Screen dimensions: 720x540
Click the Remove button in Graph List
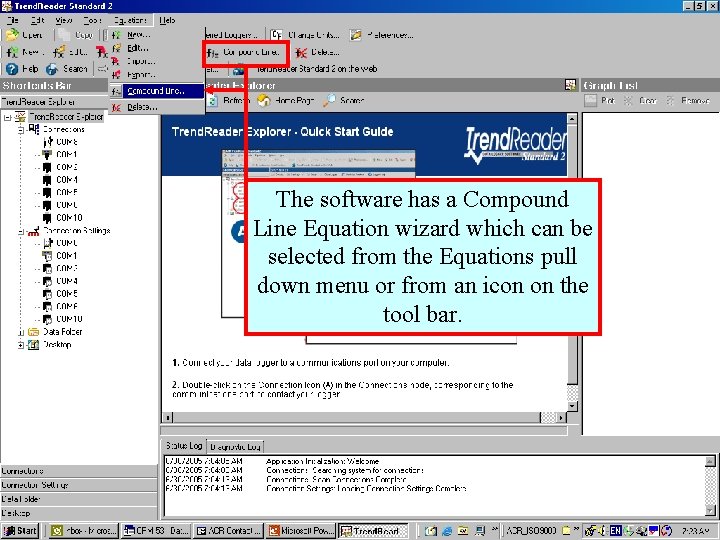688,100
